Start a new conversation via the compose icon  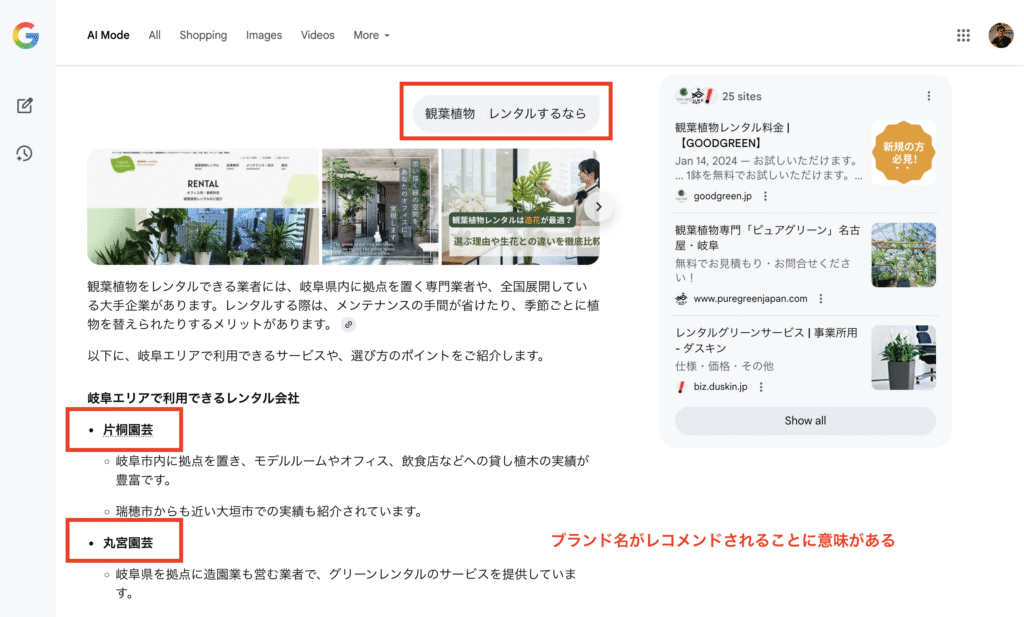[25, 104]
